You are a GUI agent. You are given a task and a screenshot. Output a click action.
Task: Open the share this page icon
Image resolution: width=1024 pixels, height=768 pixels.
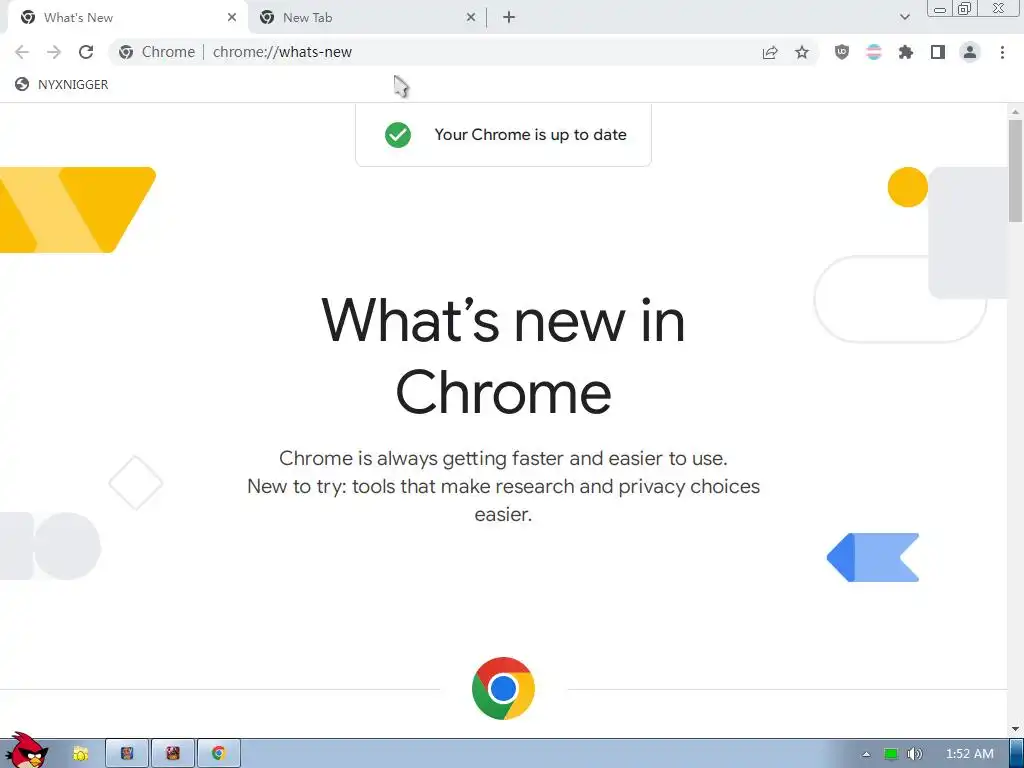[770, 52]
